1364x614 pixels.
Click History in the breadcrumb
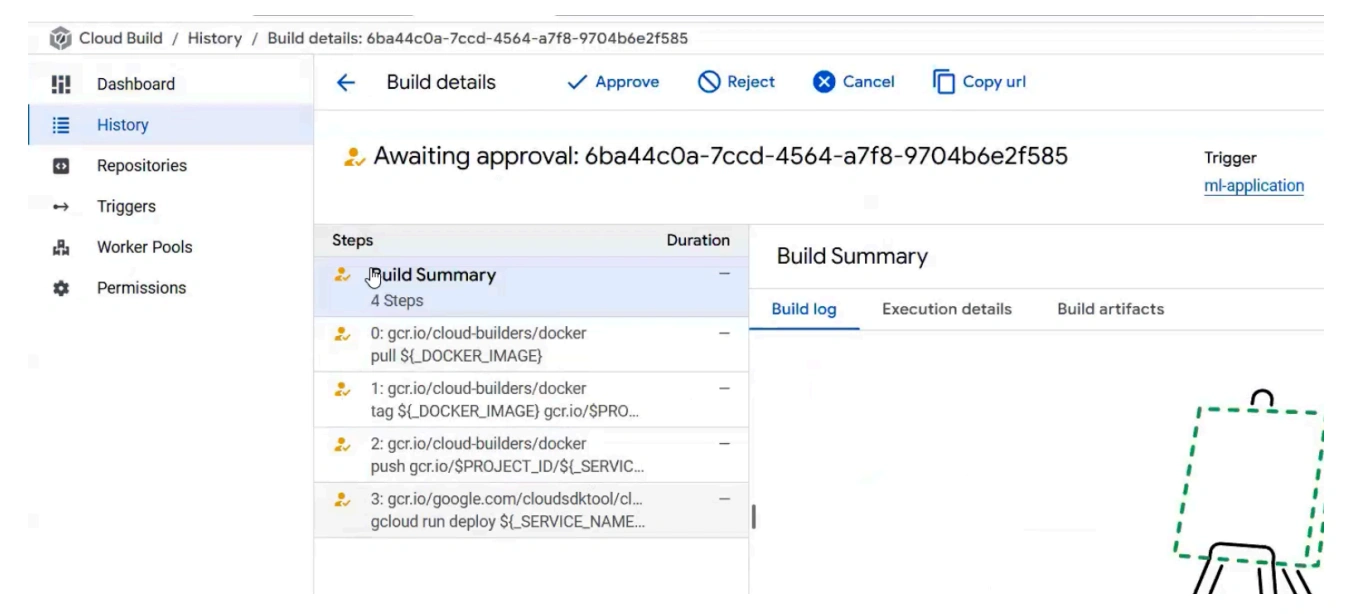click(216, 39)
